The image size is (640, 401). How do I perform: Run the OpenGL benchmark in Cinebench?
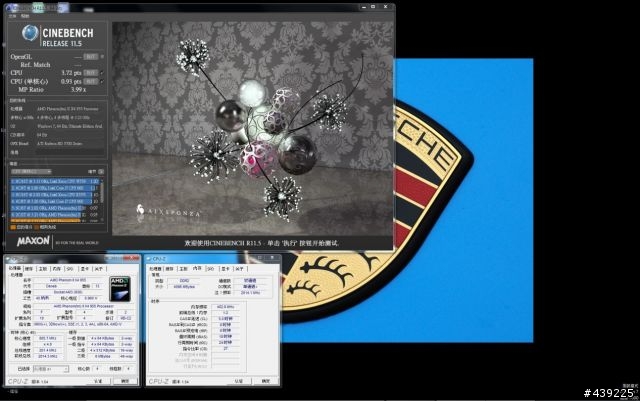pyautogui.click(x=91, y=57)
